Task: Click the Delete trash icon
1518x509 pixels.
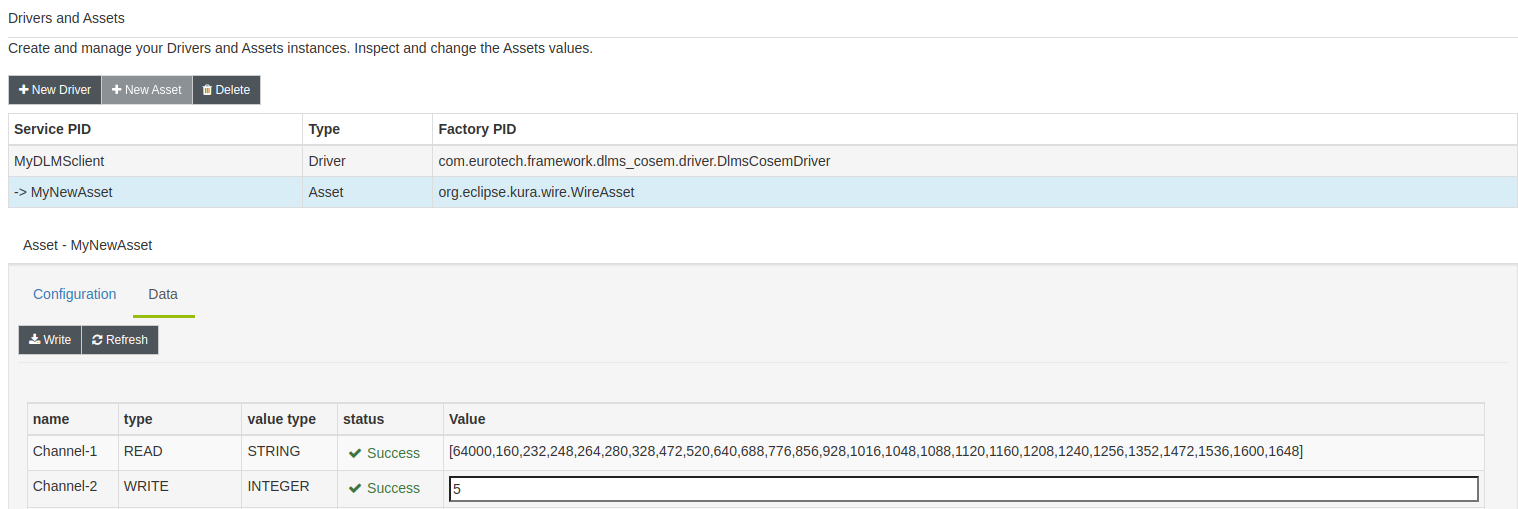Action: click(207, 90)
